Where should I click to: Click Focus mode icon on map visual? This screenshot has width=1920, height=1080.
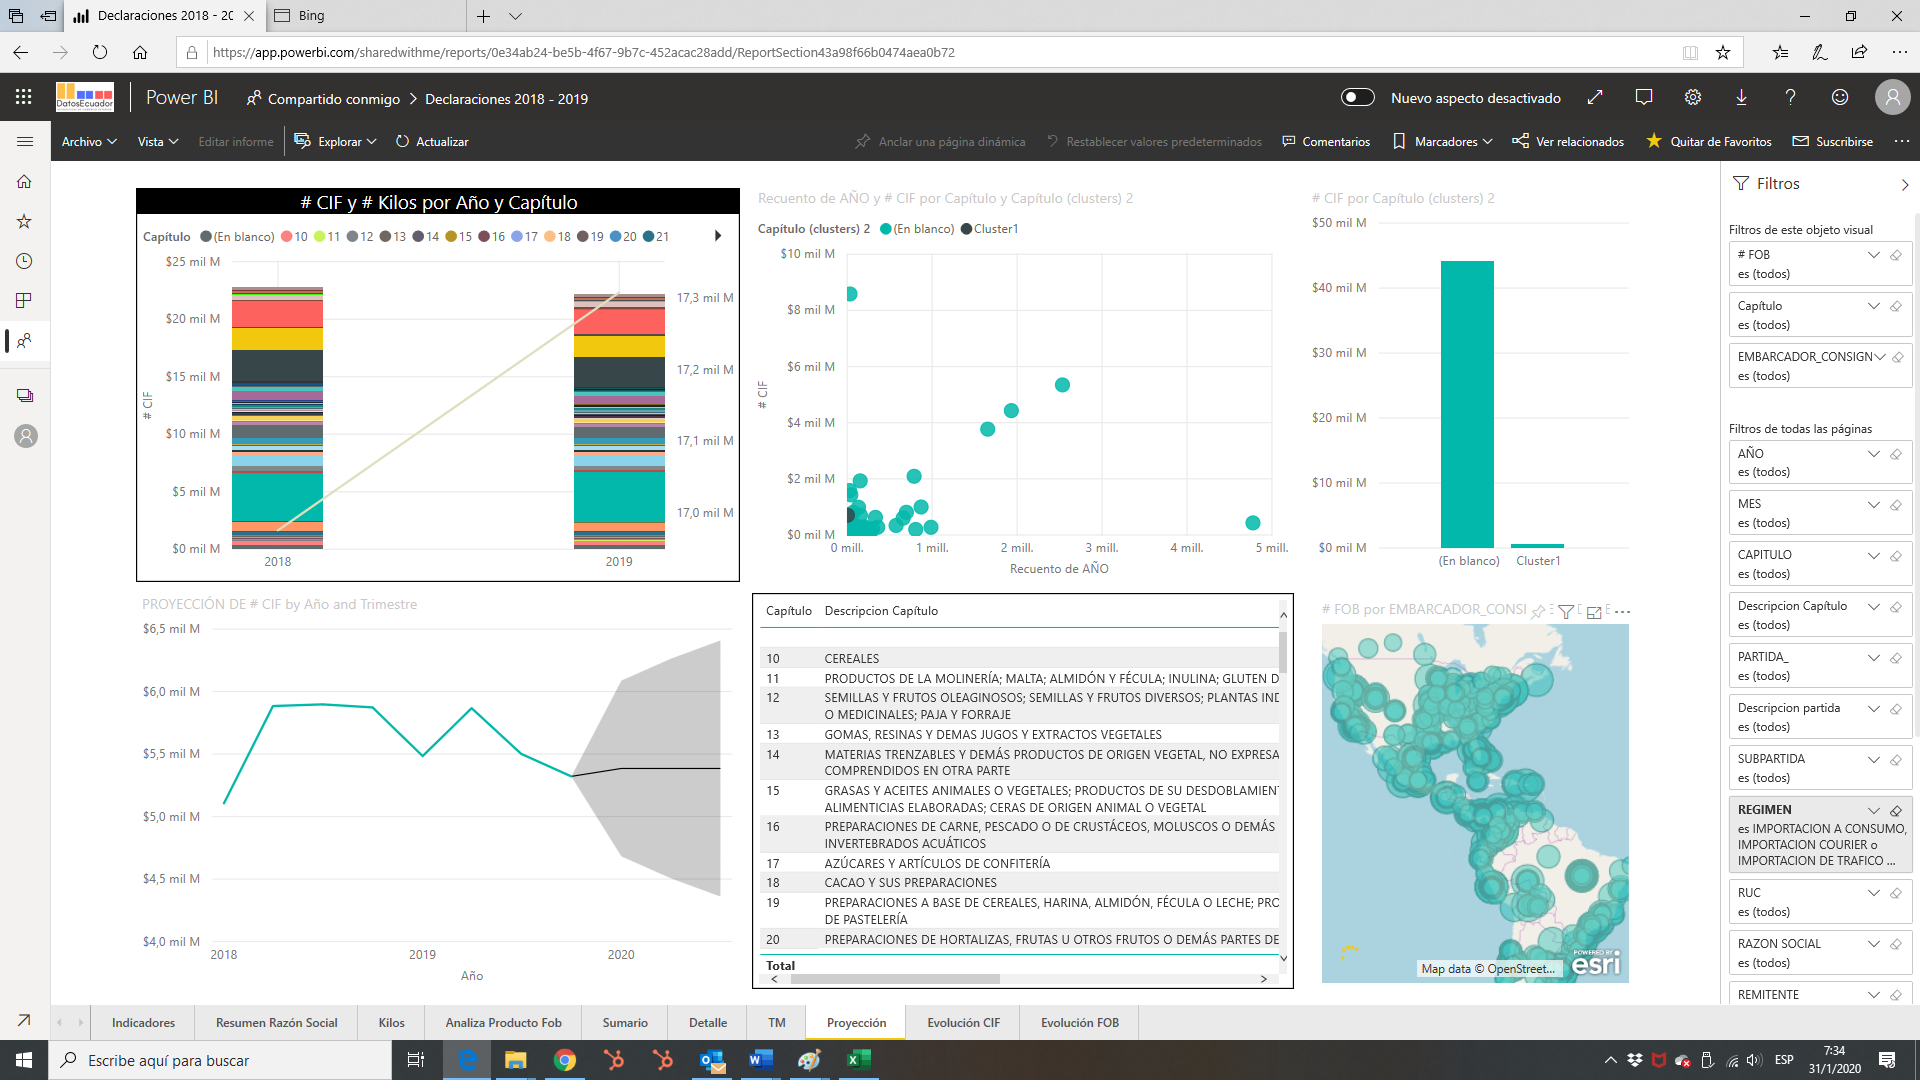click(1594, 612)
